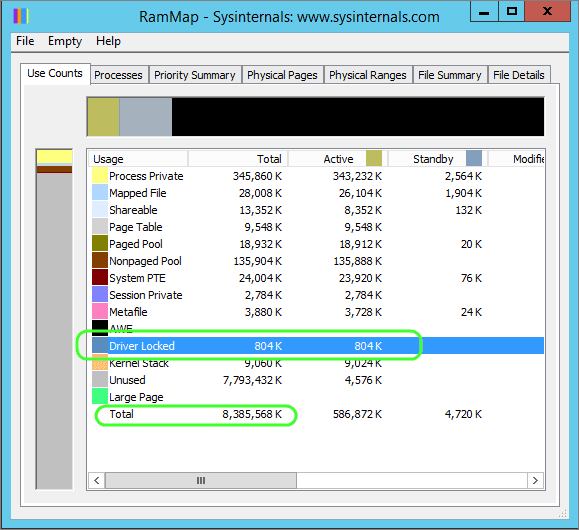Click the olive Active segment in memory bar
579x530 pixels.
103,117
